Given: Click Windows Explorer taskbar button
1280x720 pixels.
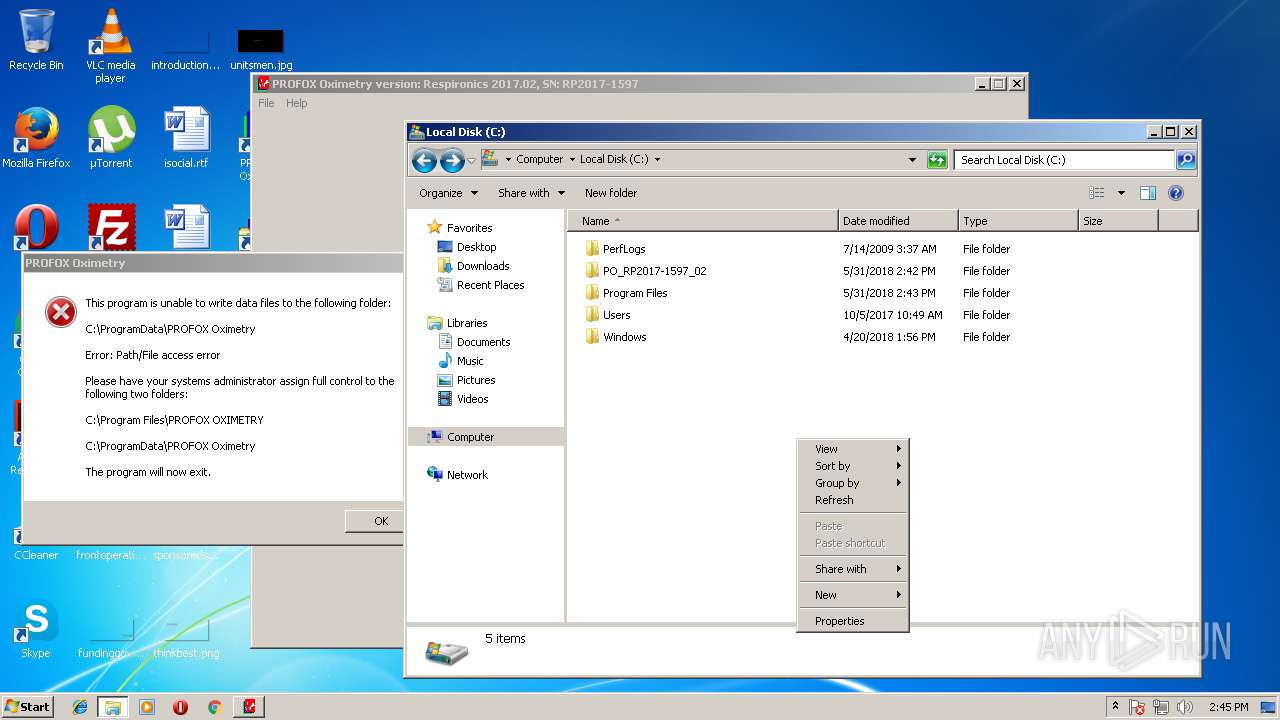Looking at the screenshot, I should pos(113,707).
